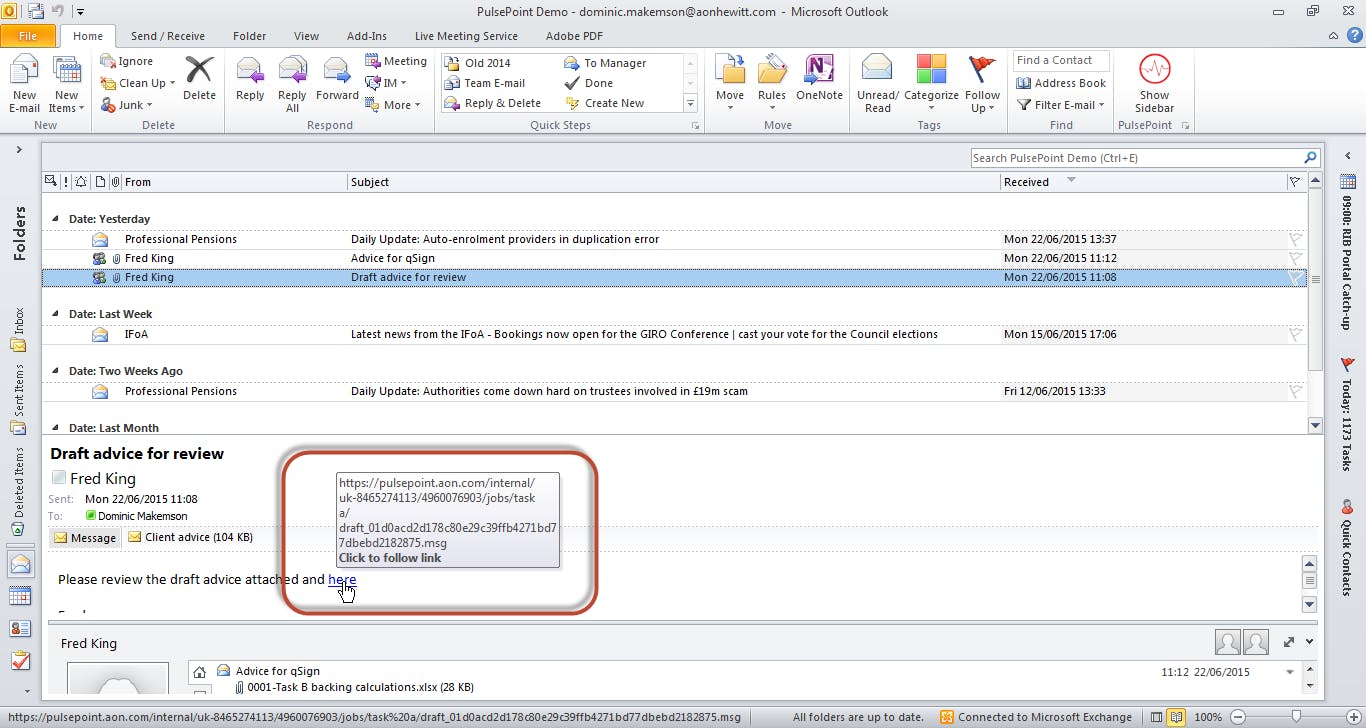Open the Move to folder menu

(730, 85)
